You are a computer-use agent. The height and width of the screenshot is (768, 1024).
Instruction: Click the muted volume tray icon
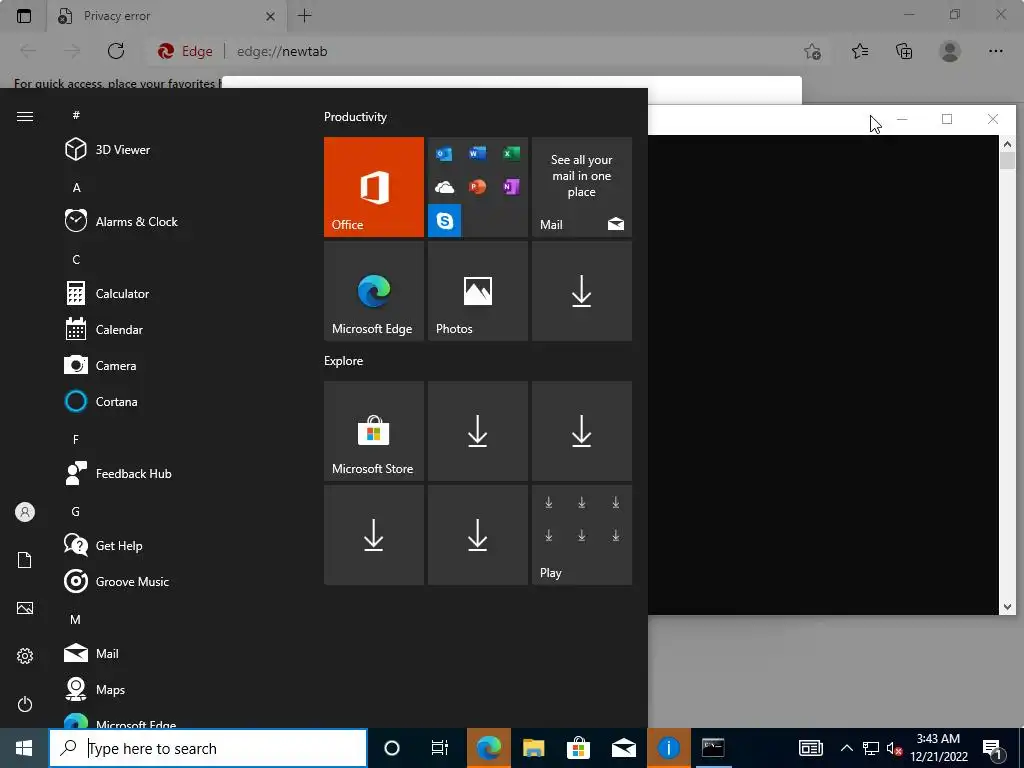click(894, 748)
